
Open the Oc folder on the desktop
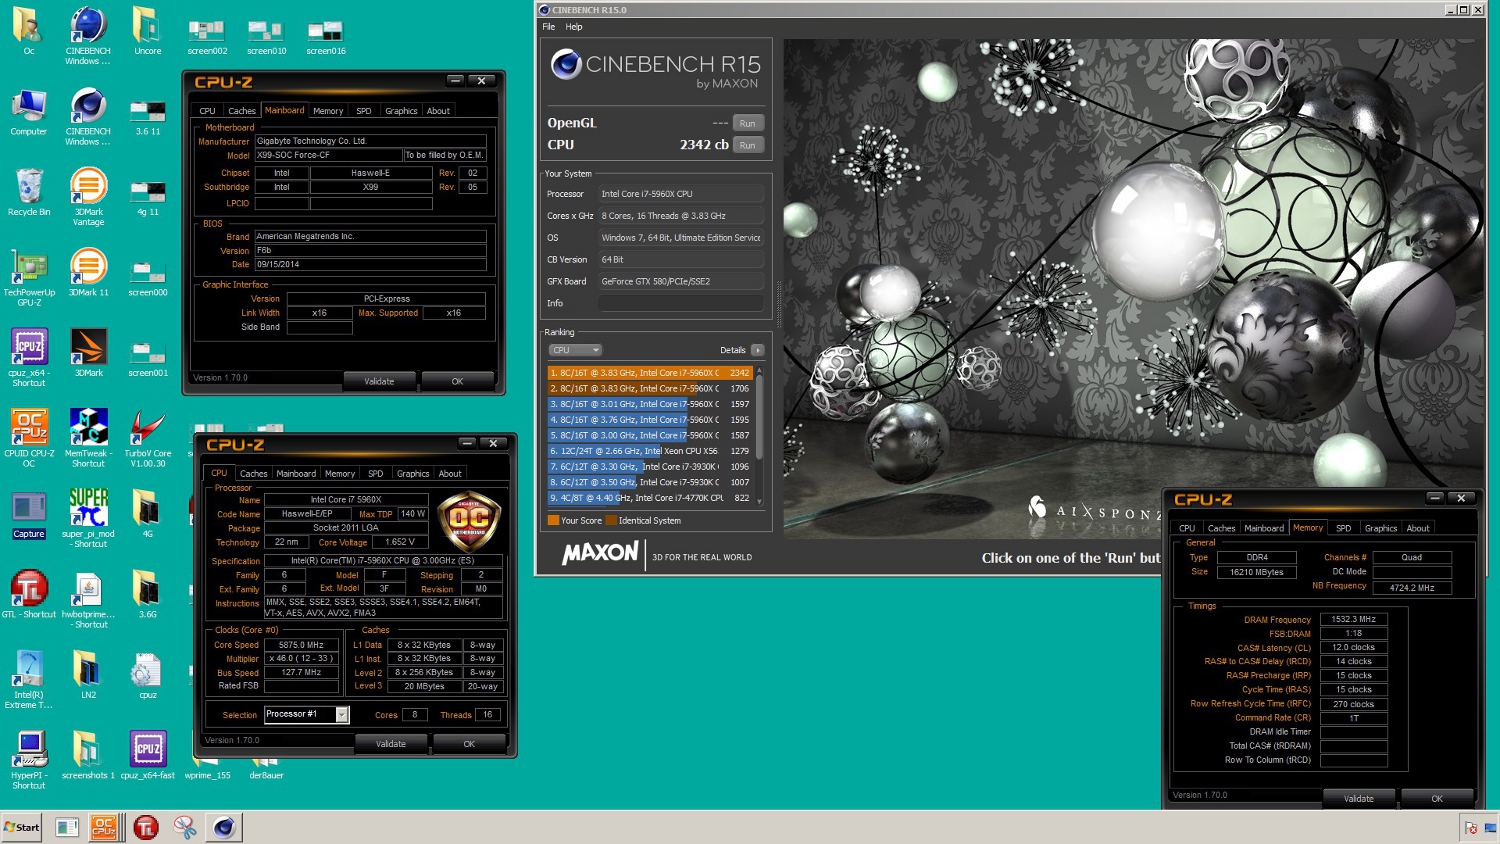[28, 31]
